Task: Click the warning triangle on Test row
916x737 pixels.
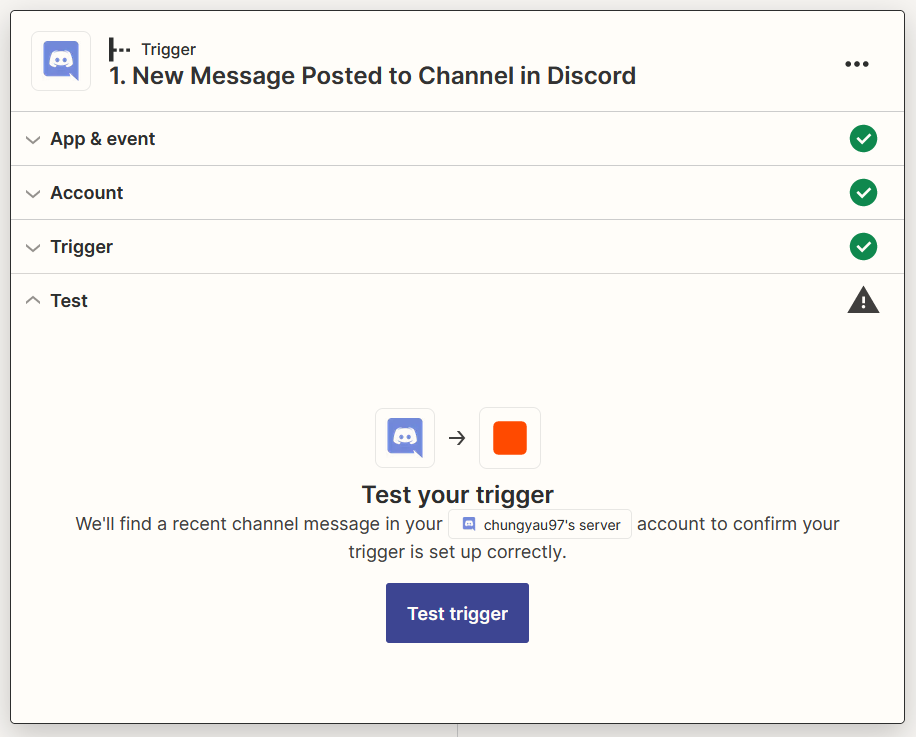Action: tap(863, 300)
